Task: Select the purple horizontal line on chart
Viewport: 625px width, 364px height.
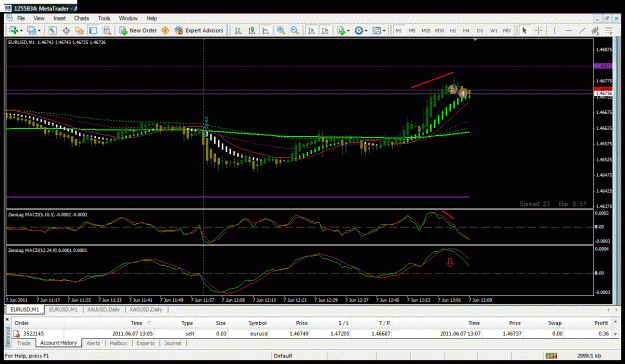Action: pyautogui.click(x=238, y=197)
